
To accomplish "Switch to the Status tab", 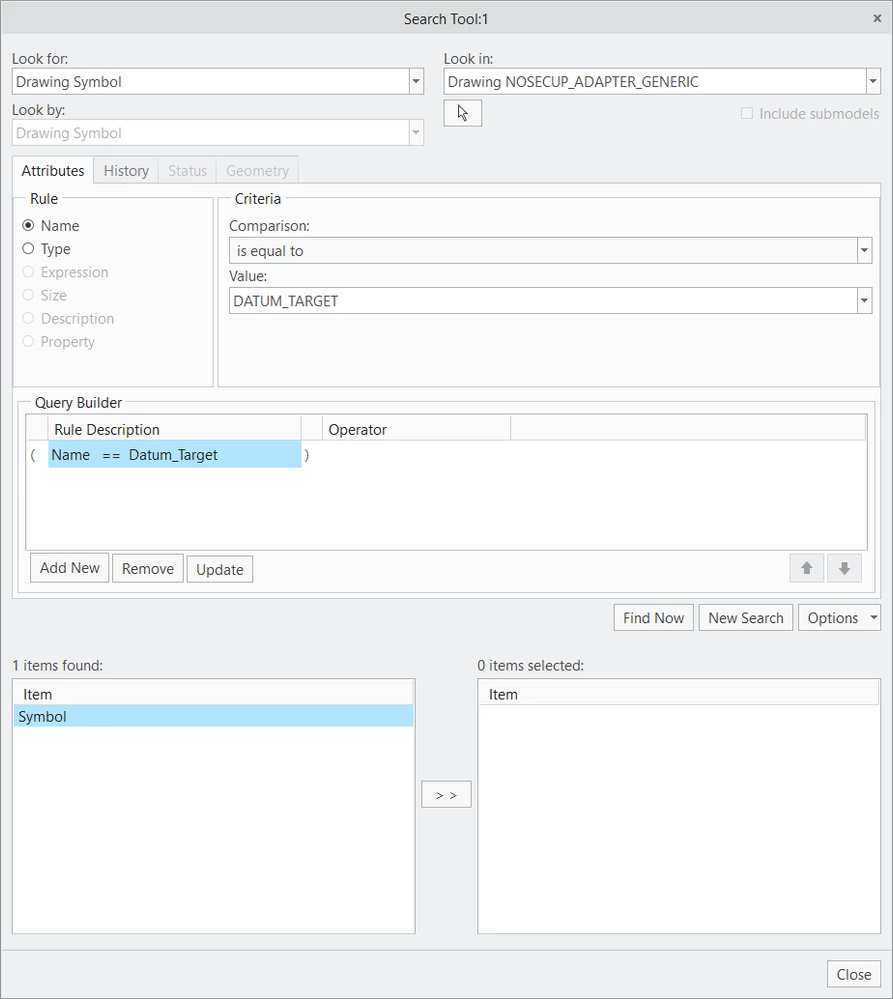I will pyautogui.click(x=187, y=171).
